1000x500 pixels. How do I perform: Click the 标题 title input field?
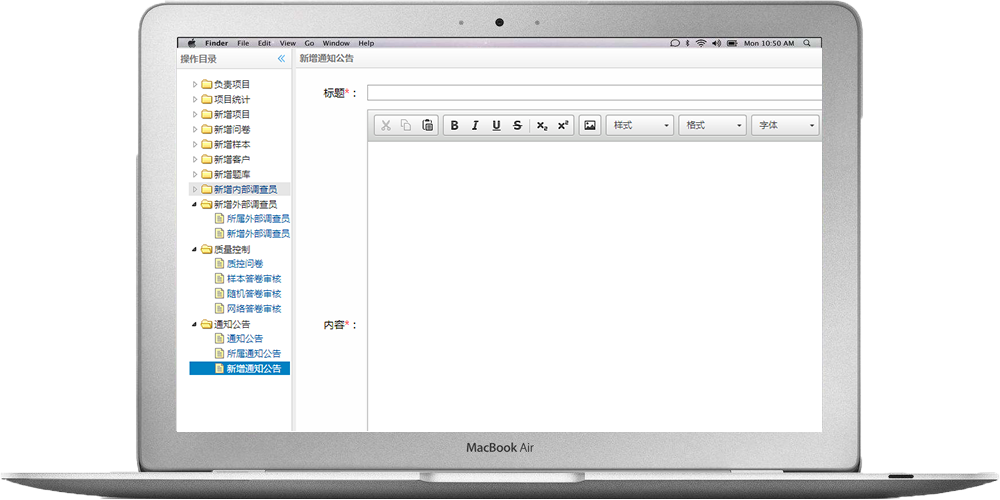tap(594, 93)
